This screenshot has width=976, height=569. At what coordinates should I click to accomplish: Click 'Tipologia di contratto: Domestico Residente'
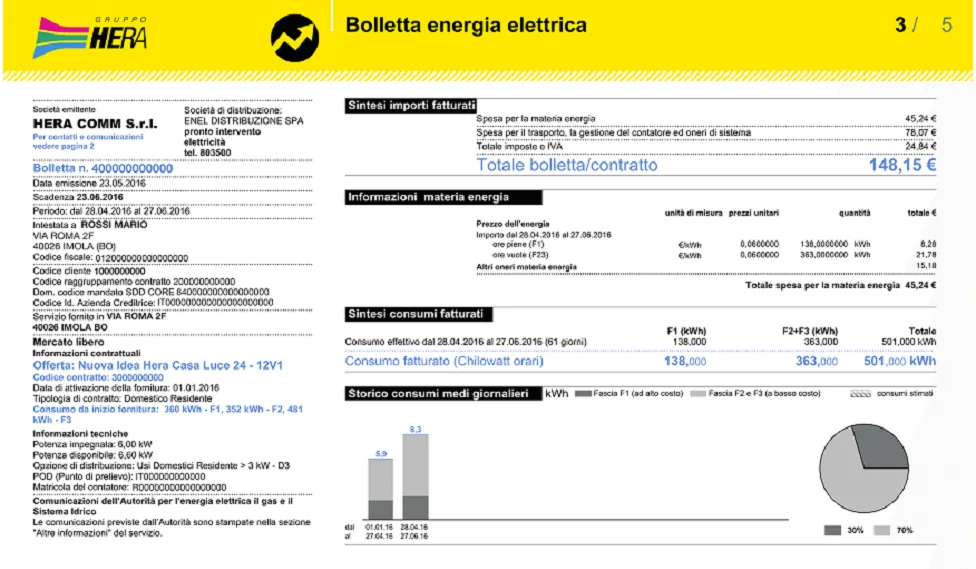pyautogui.click(x=122, y=398)
